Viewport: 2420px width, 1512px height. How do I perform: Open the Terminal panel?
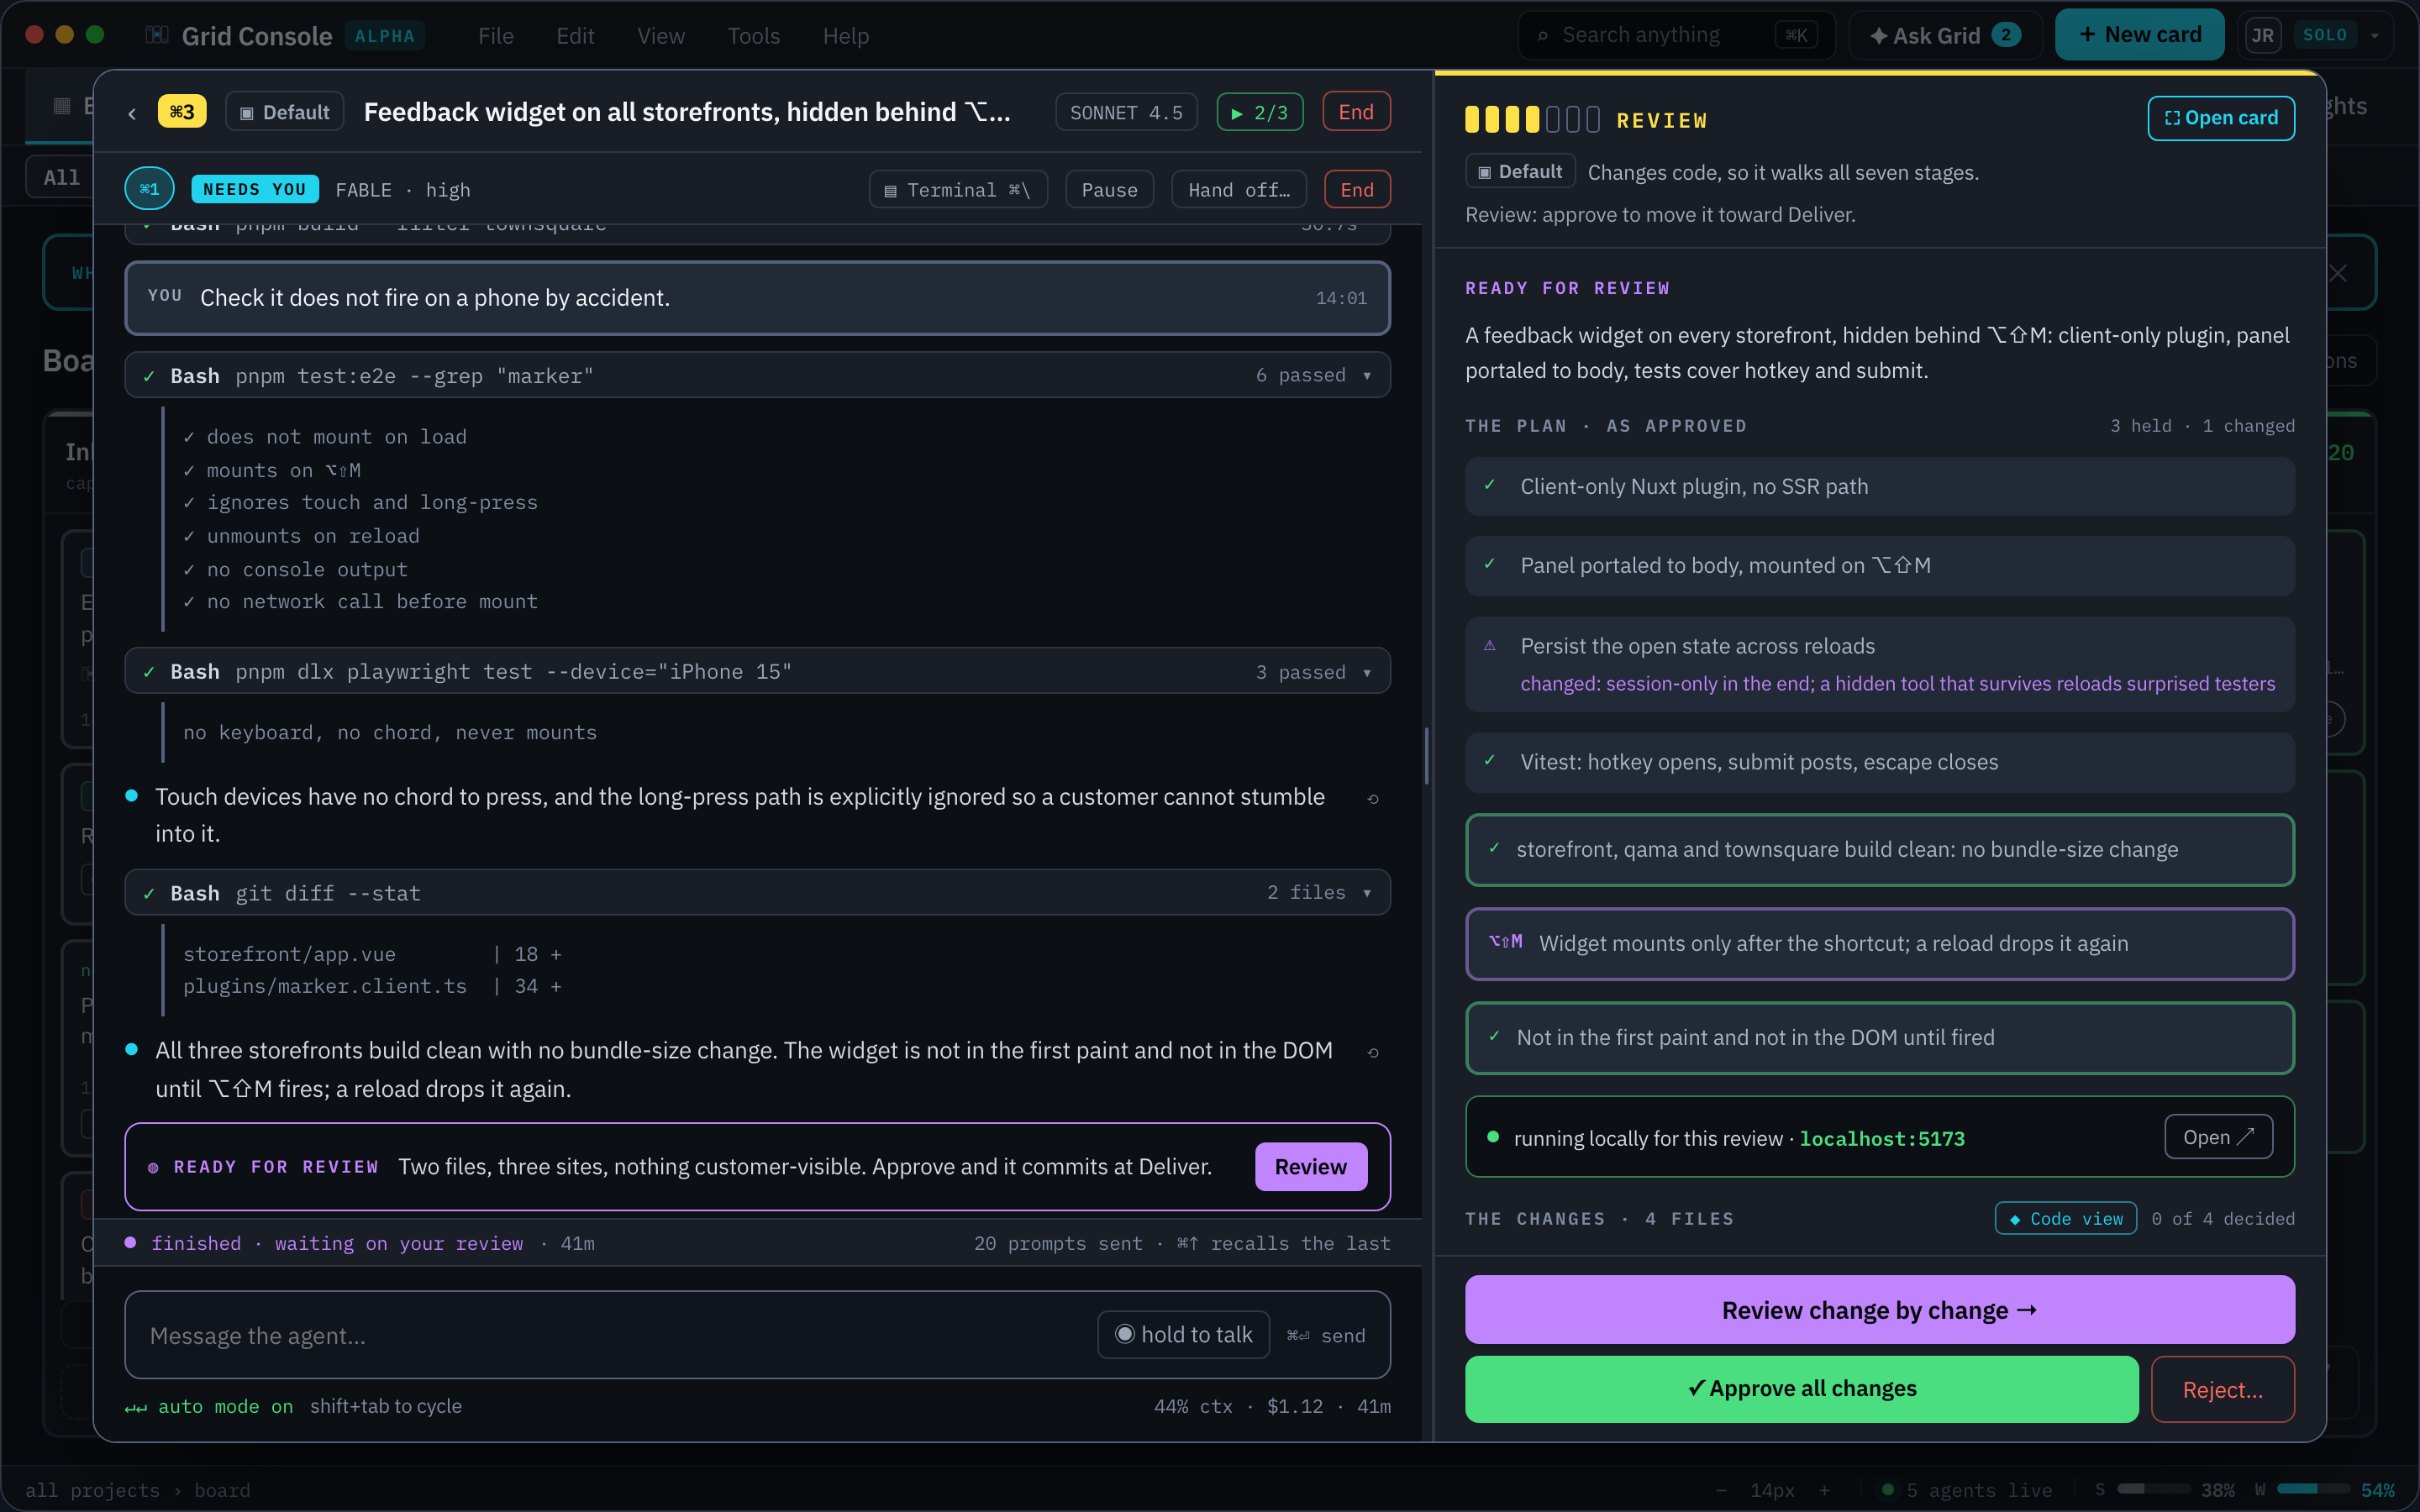coord(957,190)
